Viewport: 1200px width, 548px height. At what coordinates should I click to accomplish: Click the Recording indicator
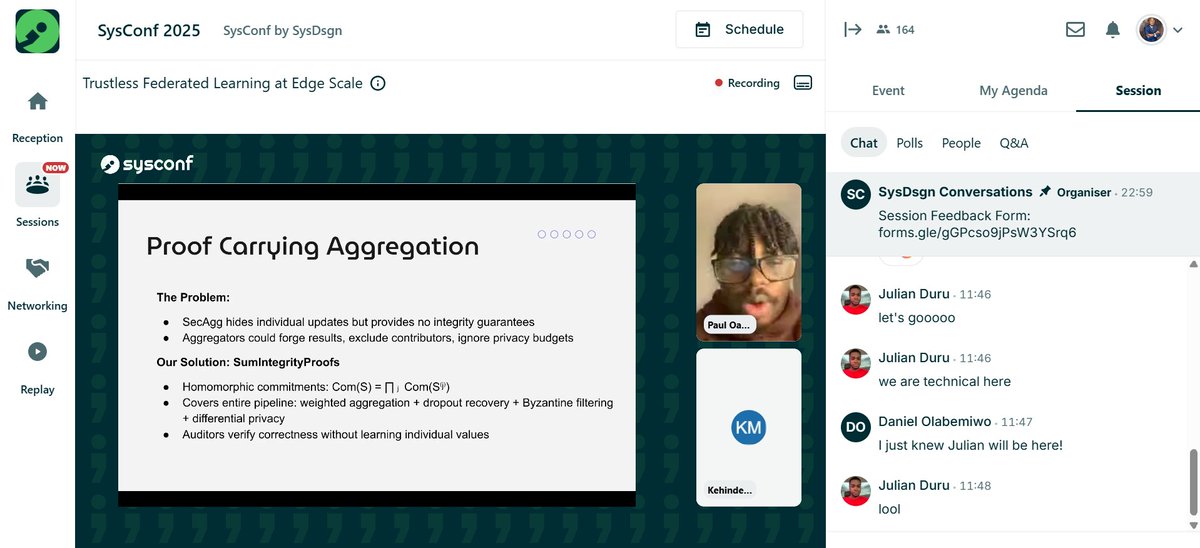coord(747,83)
